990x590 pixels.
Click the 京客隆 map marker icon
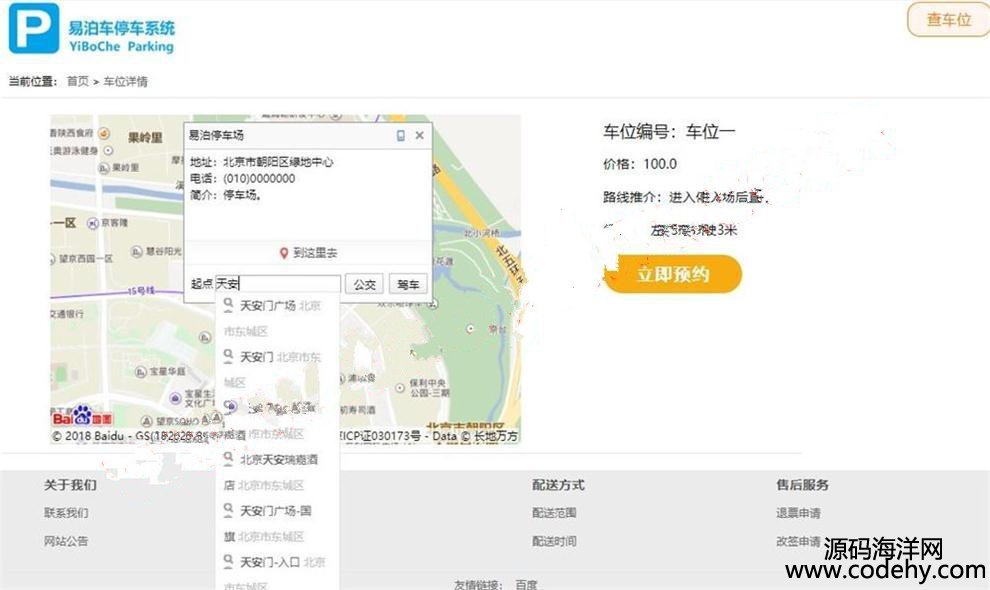coord(93,223)
